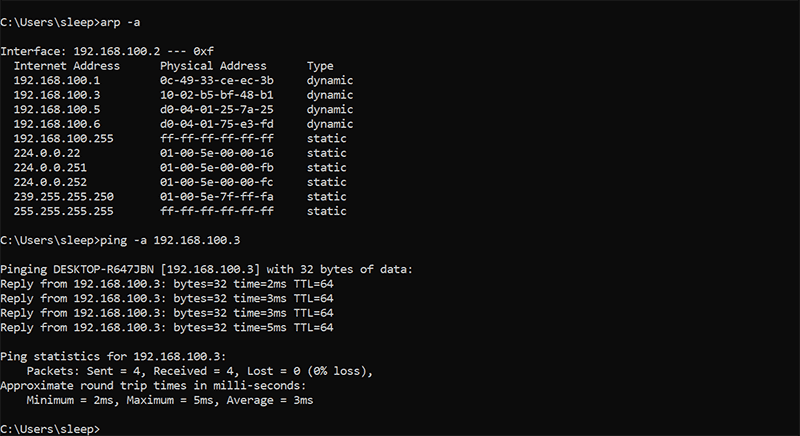The width and height of the screenshot is (800, 436).
Task: Click the 'Ping statistics for 192.168.100.3' line
Action: (x=113, y=356)
